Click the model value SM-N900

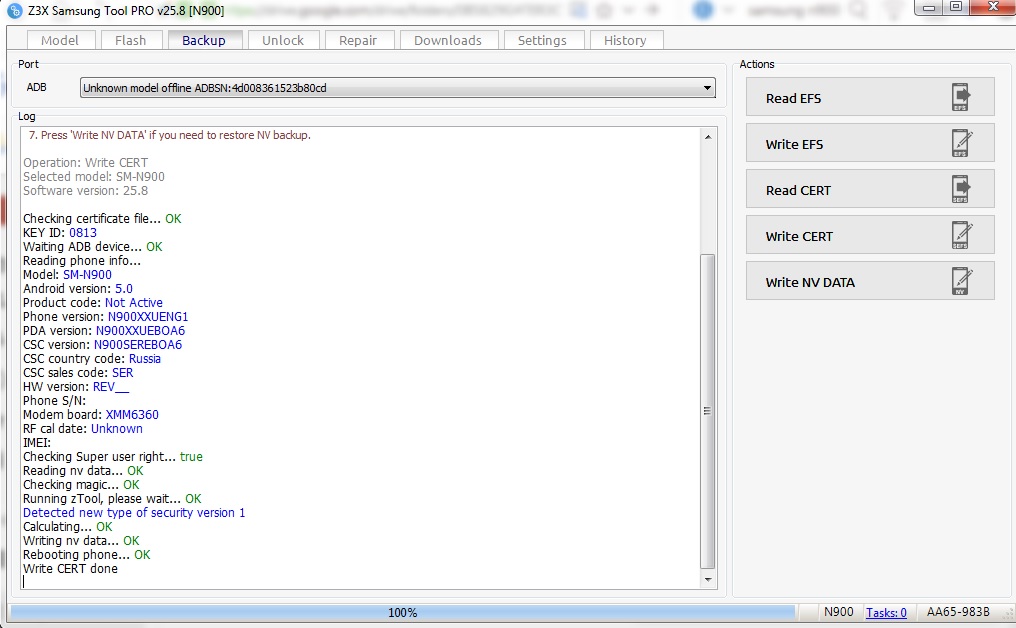pos(87,275)
